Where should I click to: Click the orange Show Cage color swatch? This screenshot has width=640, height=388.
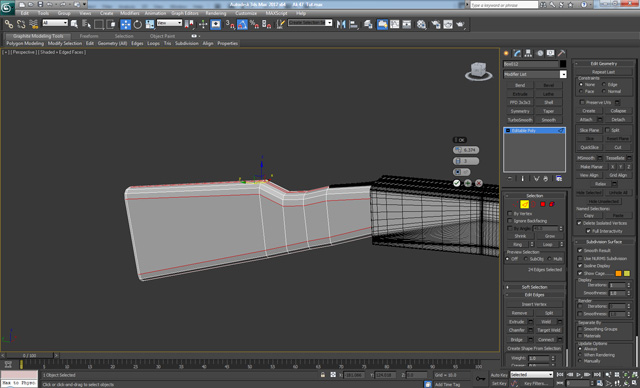[618, 273]
